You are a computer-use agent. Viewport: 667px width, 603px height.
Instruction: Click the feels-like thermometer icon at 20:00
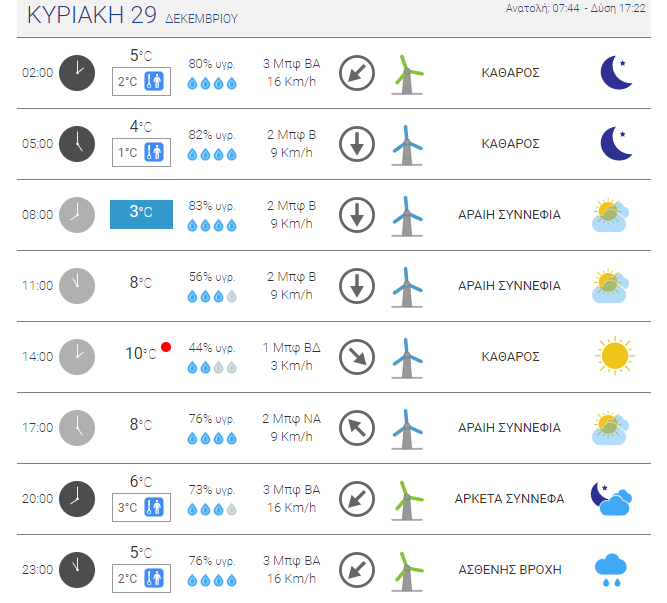tap(154, 507)
